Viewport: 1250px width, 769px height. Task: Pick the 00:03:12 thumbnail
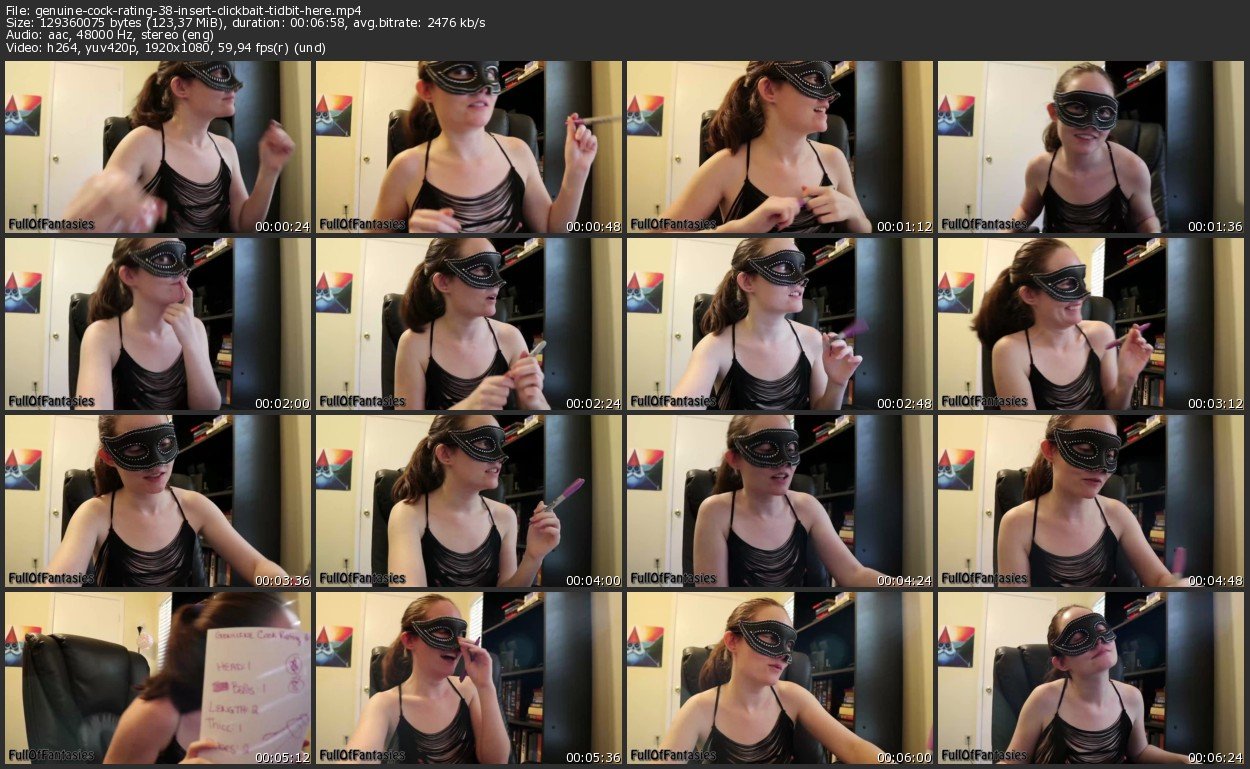point(1091,324)
